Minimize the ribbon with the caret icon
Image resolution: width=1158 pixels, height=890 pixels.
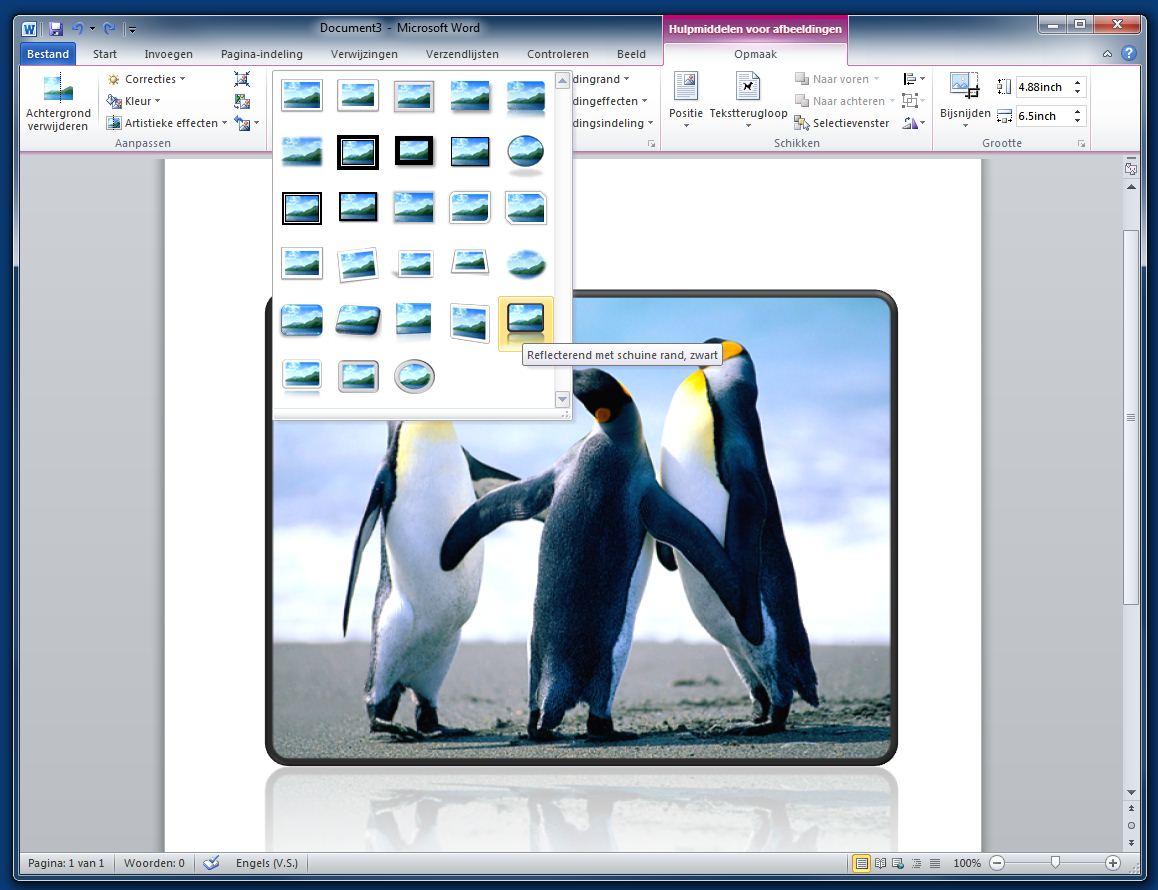1107,54
